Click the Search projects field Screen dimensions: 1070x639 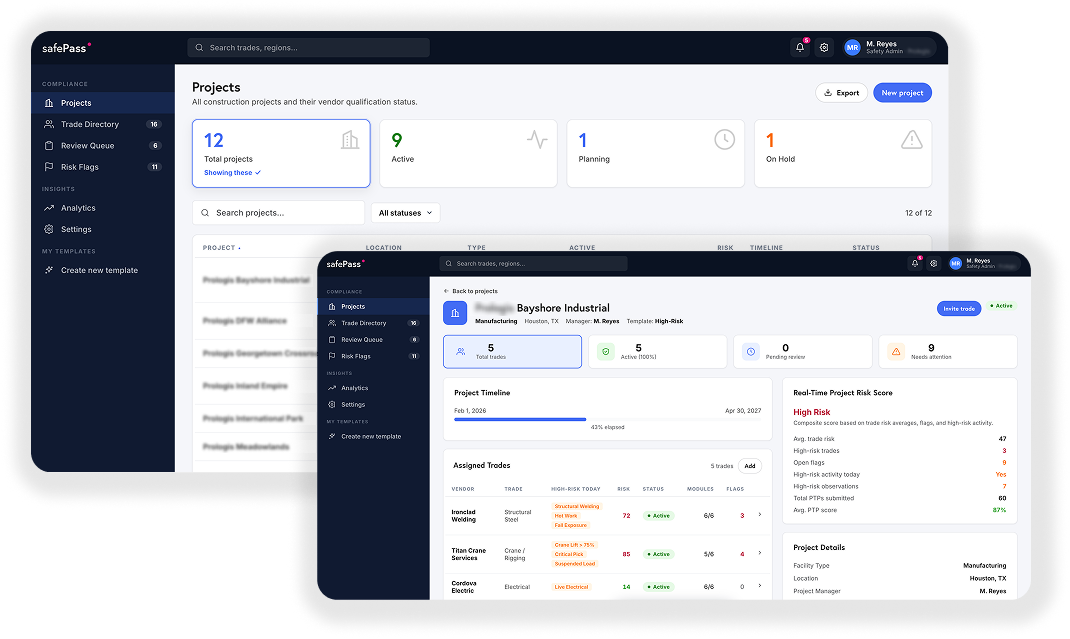[278, 213]
